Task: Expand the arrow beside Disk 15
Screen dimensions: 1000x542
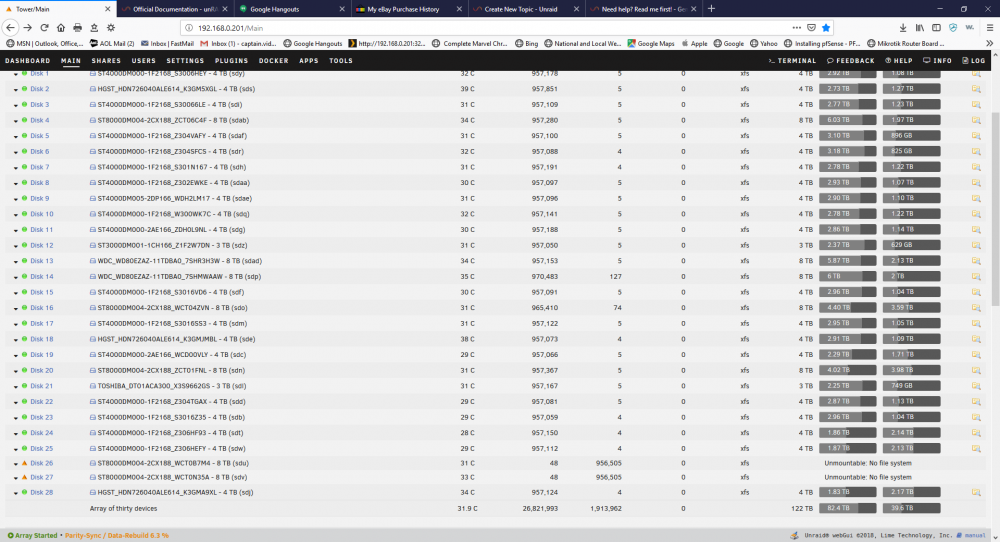Action: point(16,293)
